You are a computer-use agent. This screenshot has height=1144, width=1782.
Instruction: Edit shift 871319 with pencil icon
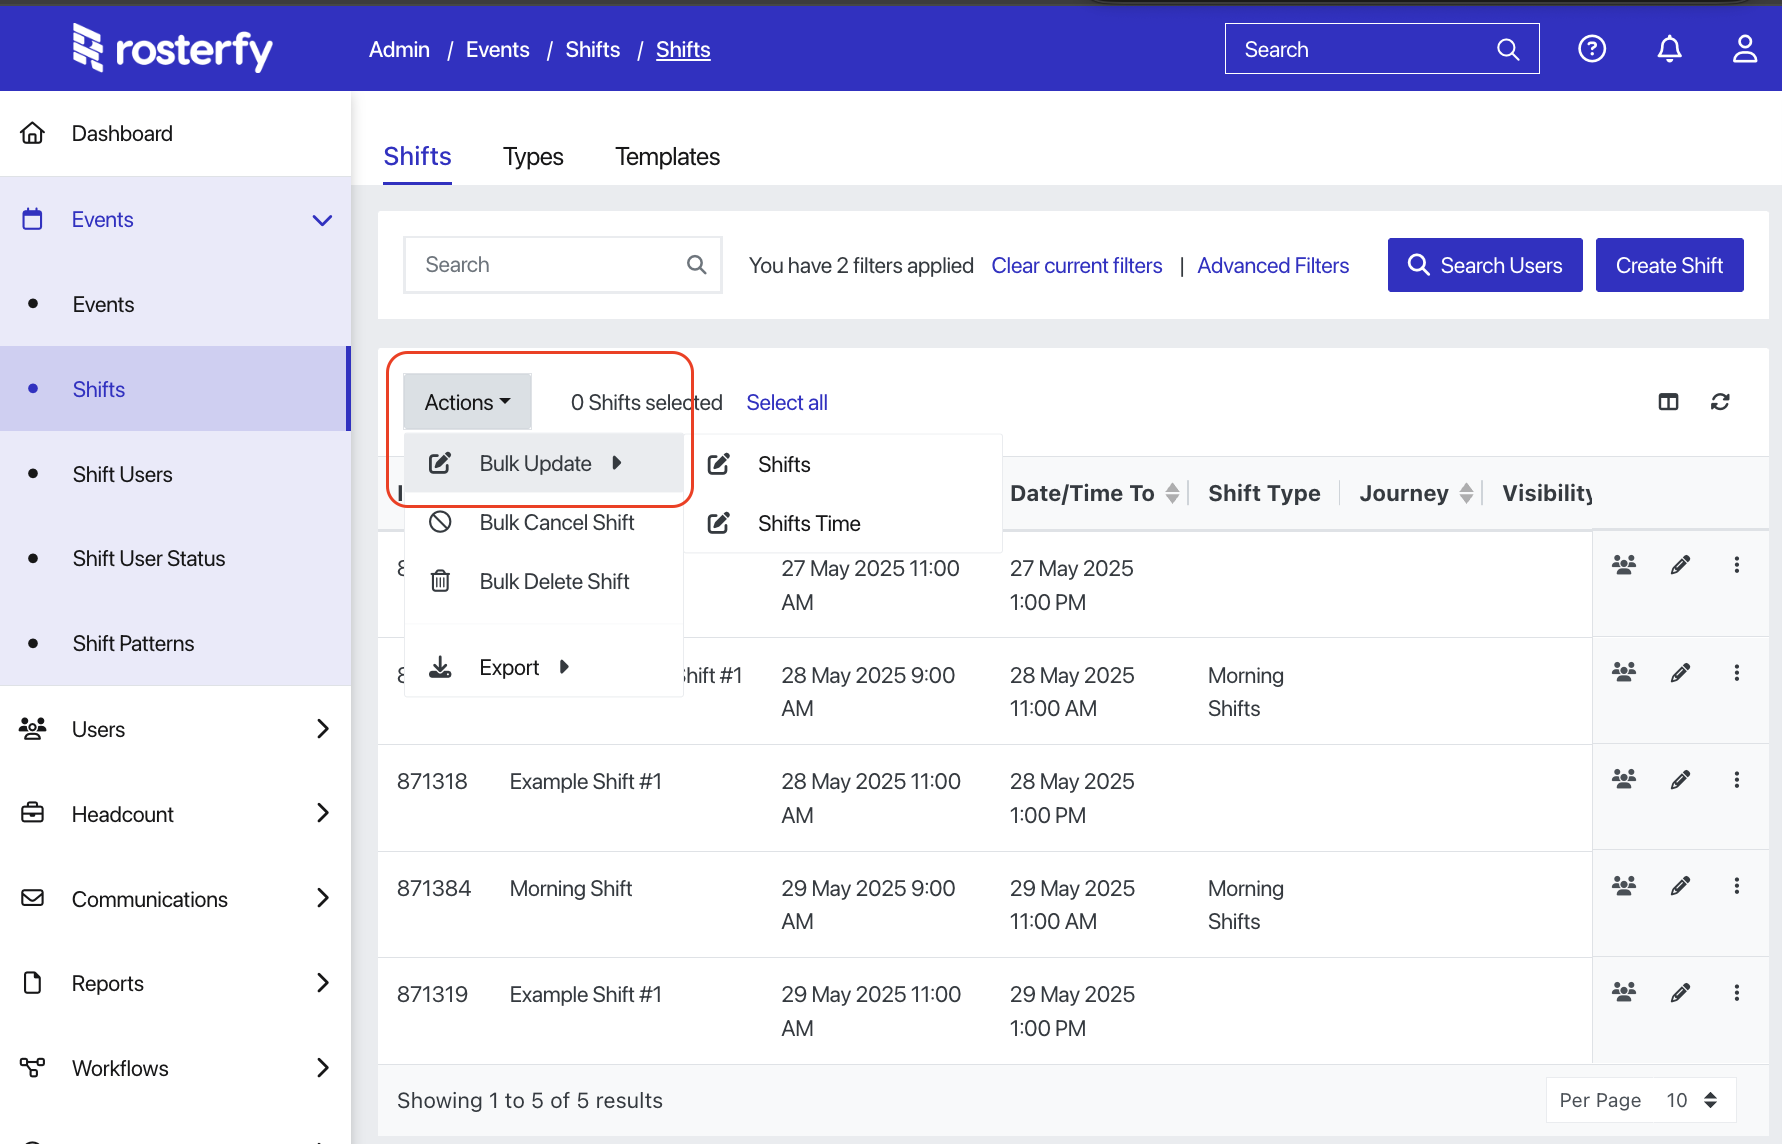(1680, 992)
